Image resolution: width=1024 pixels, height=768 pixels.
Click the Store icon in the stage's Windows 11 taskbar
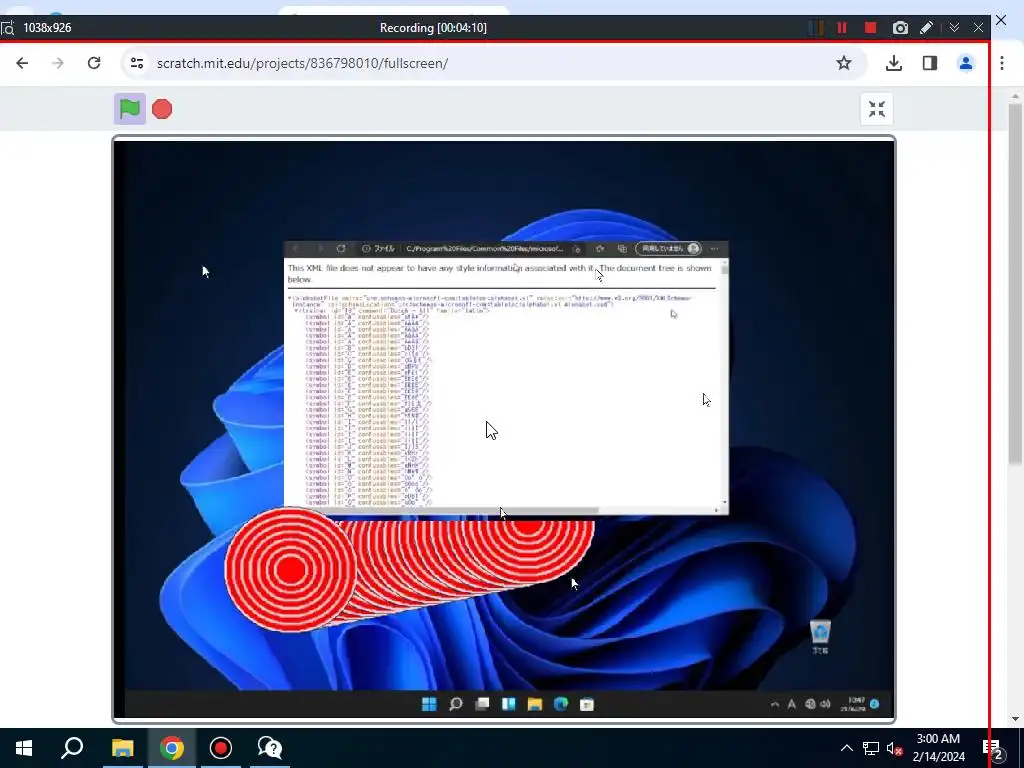(587, 704)
